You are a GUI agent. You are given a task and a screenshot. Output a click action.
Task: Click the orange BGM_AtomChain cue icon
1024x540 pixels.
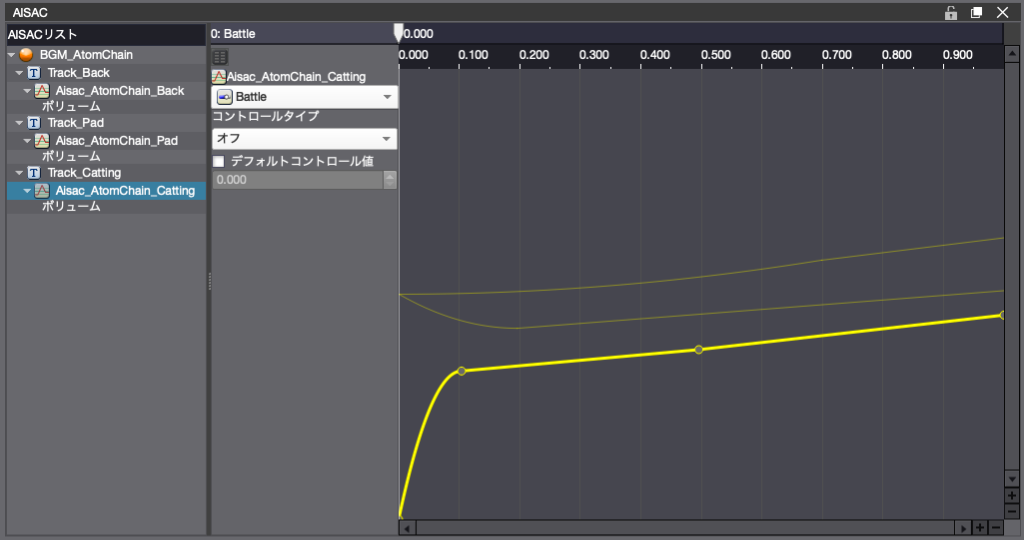pyautogui.click(x=26, y=55)
